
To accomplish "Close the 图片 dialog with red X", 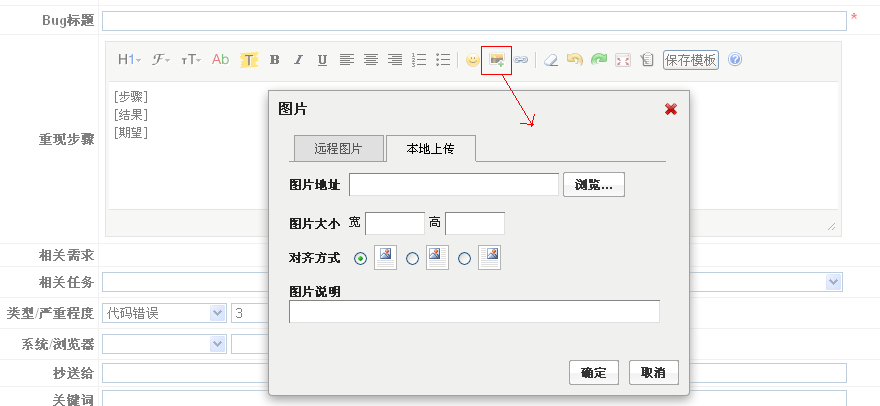I will pyautogui.click(x=671, y=109).
